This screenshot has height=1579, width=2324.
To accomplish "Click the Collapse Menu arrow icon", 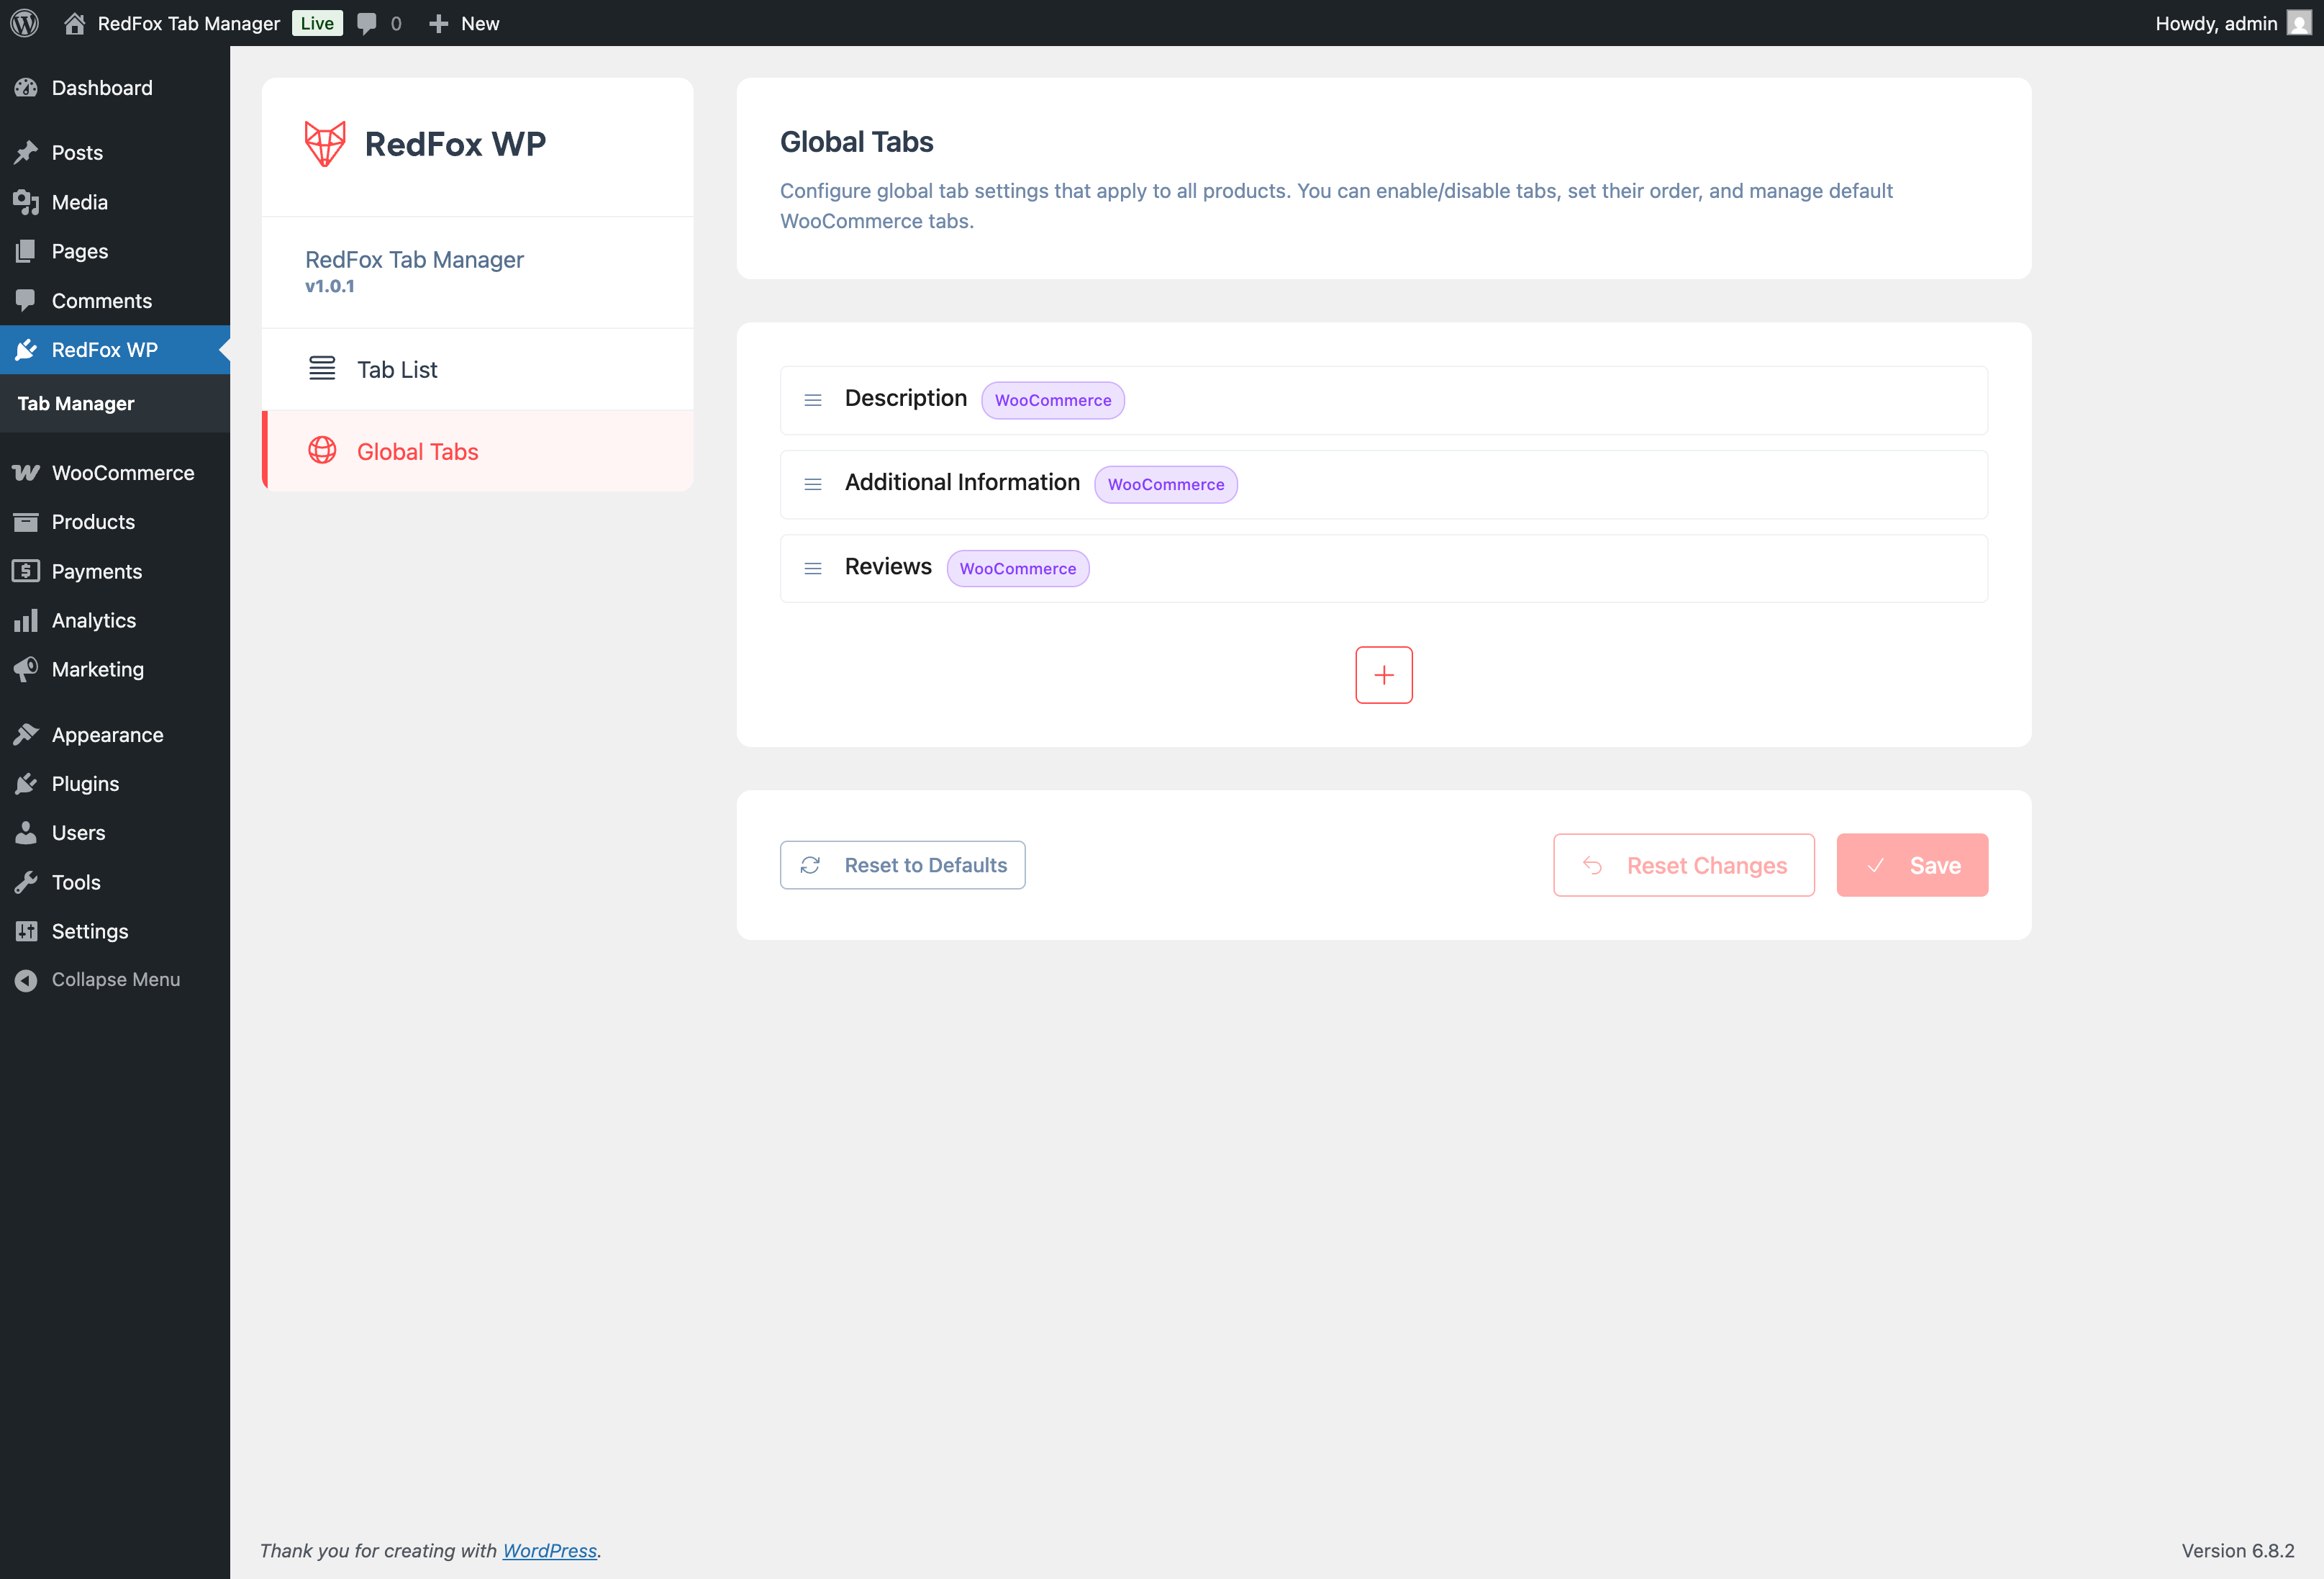I will (x=26, y=981).
